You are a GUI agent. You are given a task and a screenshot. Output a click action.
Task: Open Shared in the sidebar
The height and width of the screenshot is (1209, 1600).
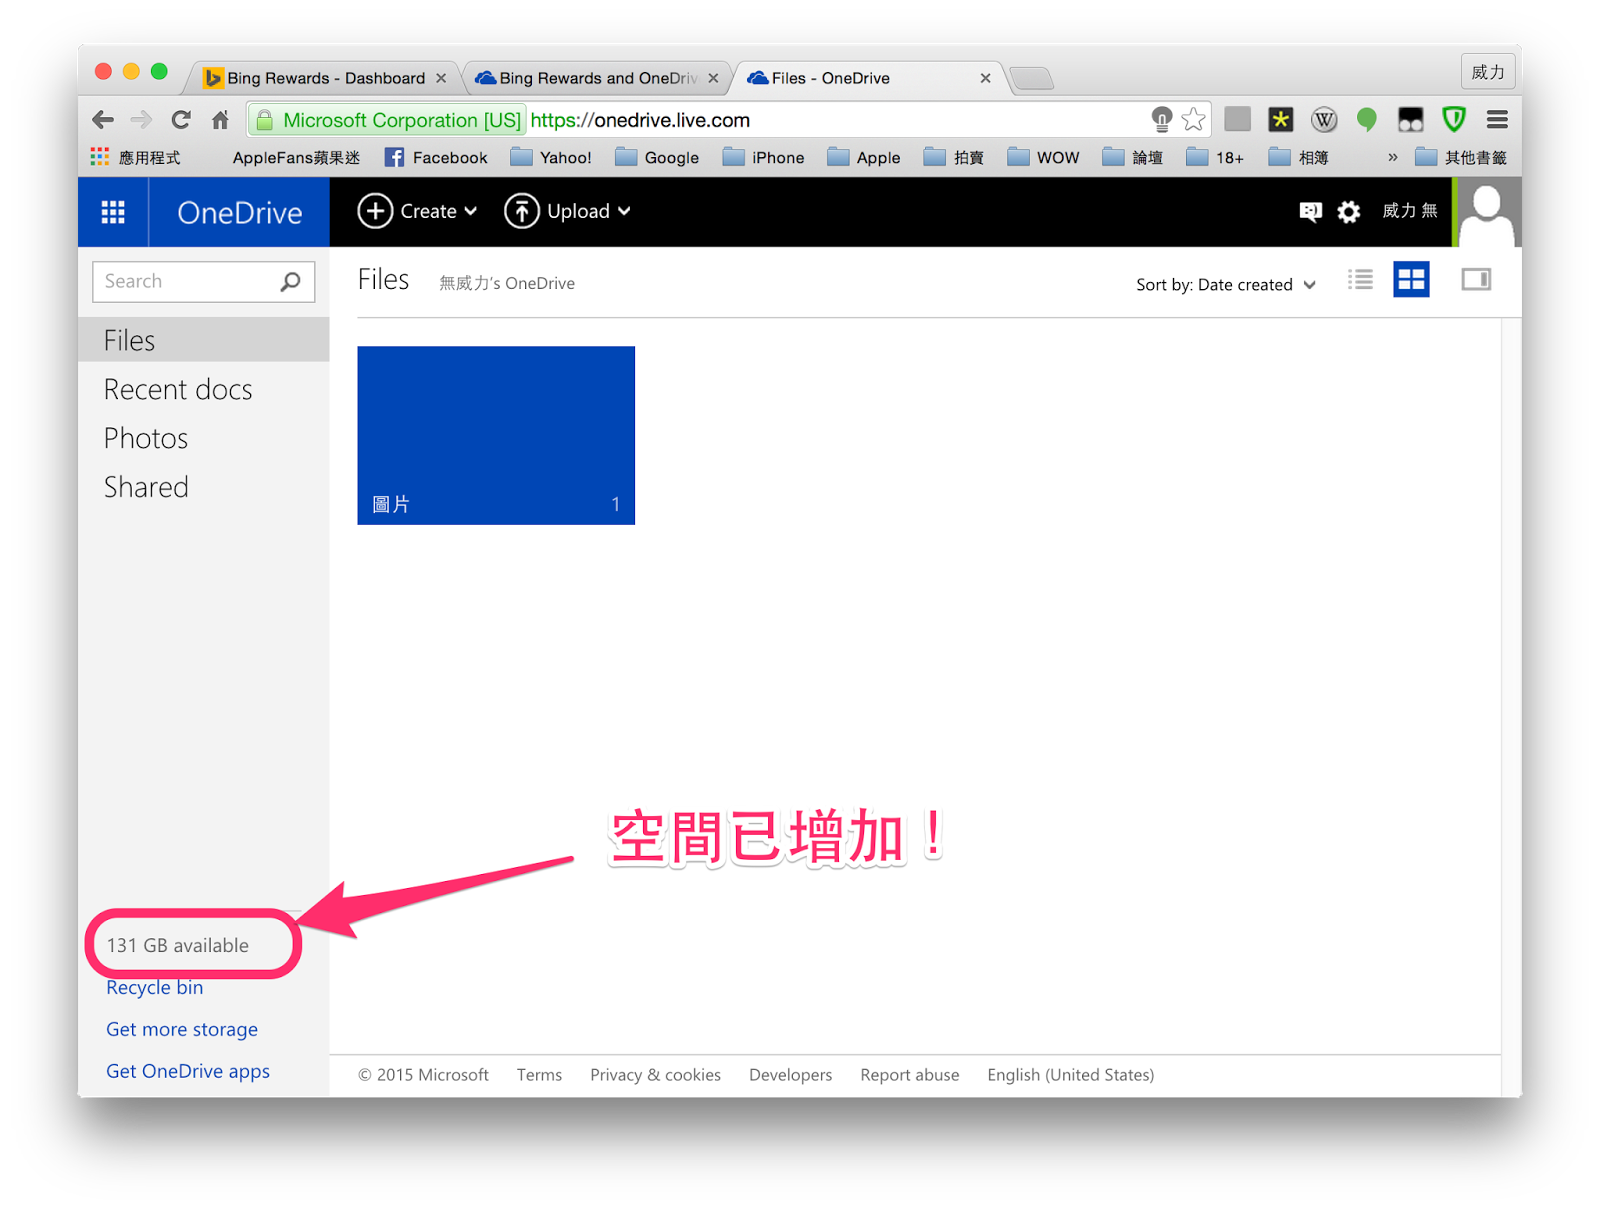pos(146,487)
